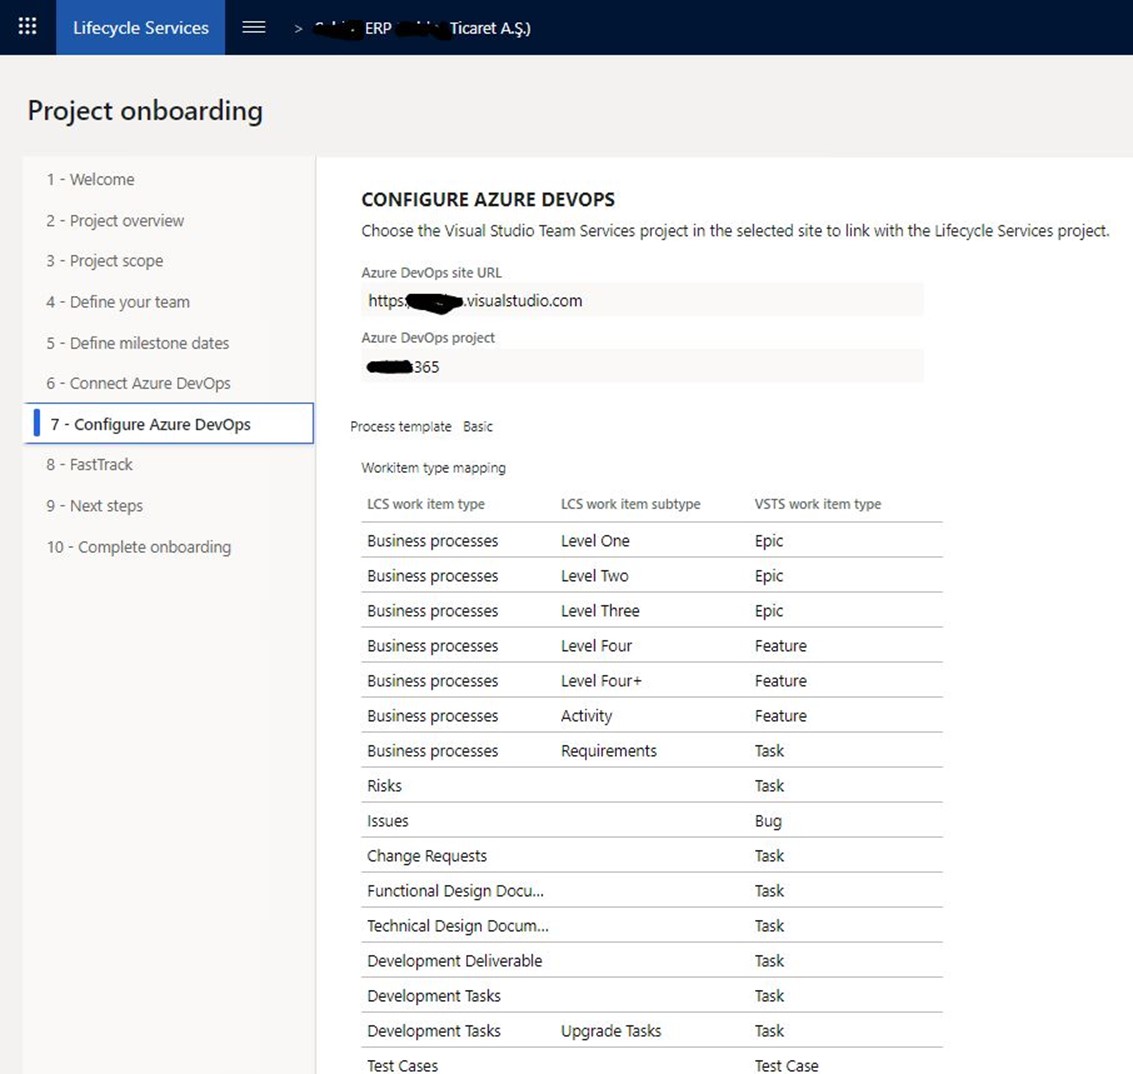Viewport: 1133px width, 1074px height.
Task: Click the Lifecycle Services home link
Action: pos(141,27)
